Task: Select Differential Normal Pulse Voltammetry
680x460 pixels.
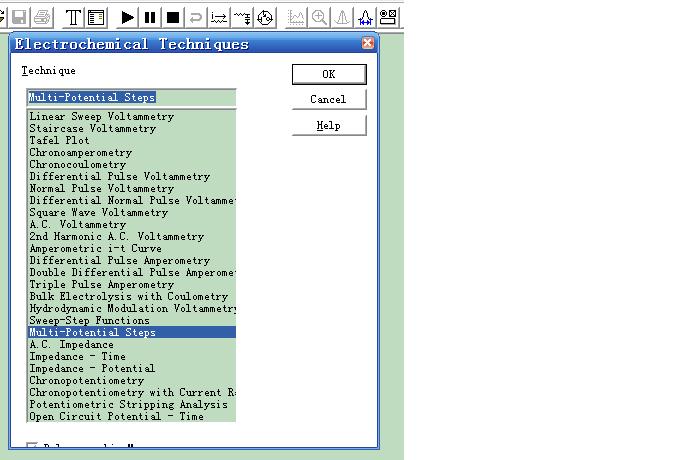Action: click(x=131, y=200)
